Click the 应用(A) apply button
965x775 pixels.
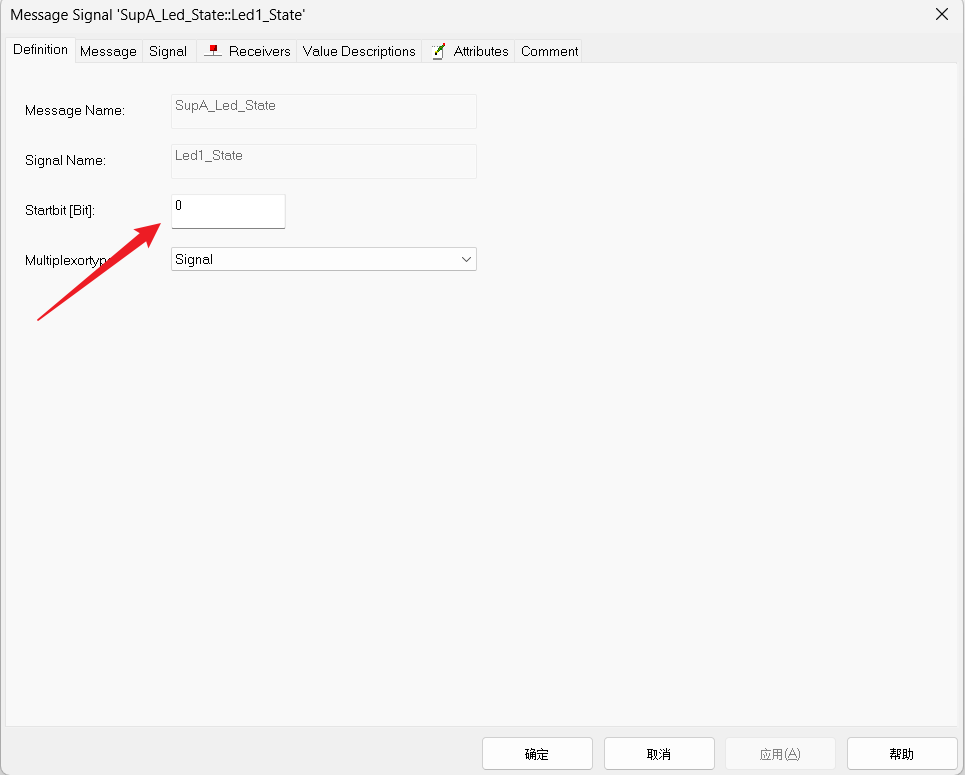780,753
